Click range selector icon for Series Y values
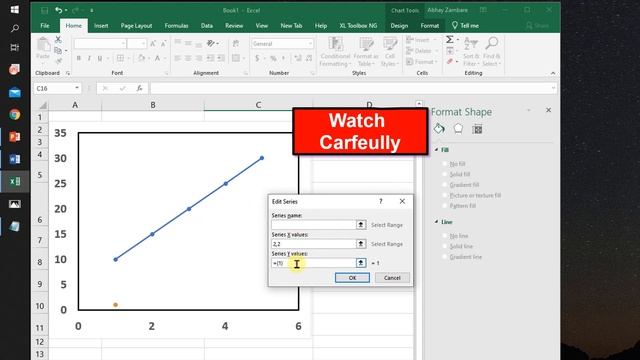This screenshot has height=360, width=640. [361, 263]
